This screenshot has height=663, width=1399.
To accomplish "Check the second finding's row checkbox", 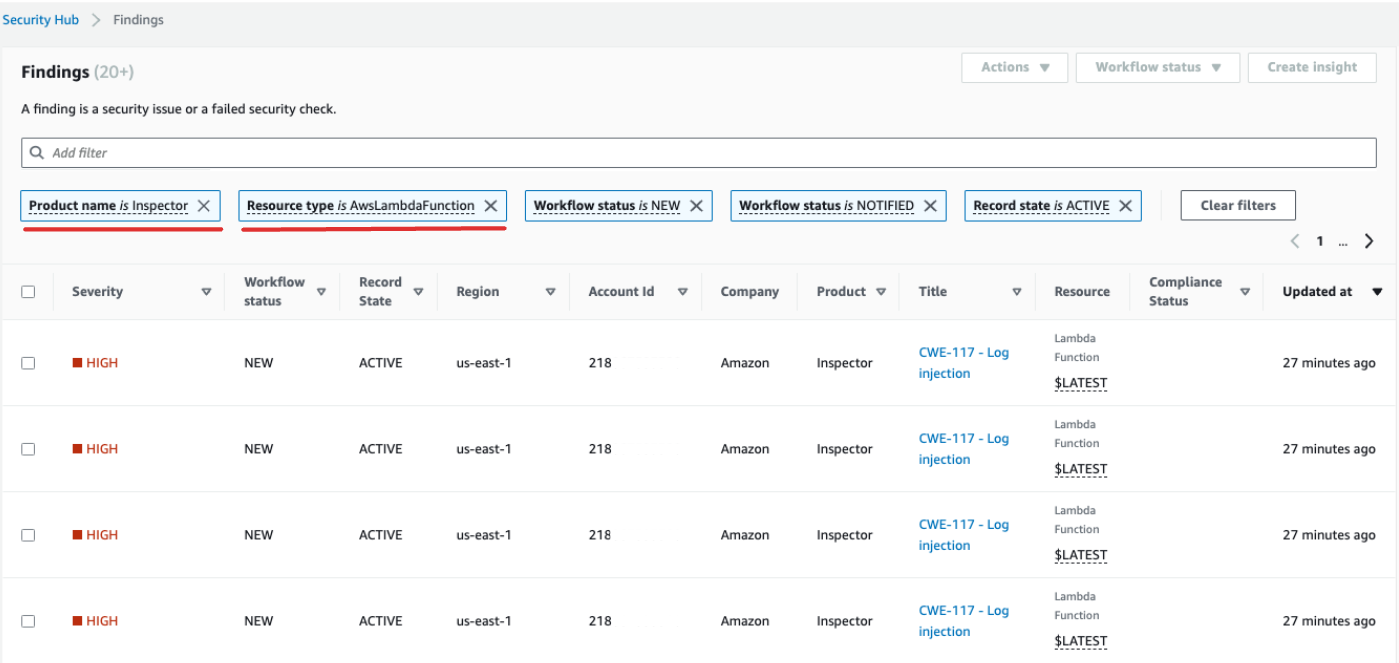I will click(x=28, y=448).
